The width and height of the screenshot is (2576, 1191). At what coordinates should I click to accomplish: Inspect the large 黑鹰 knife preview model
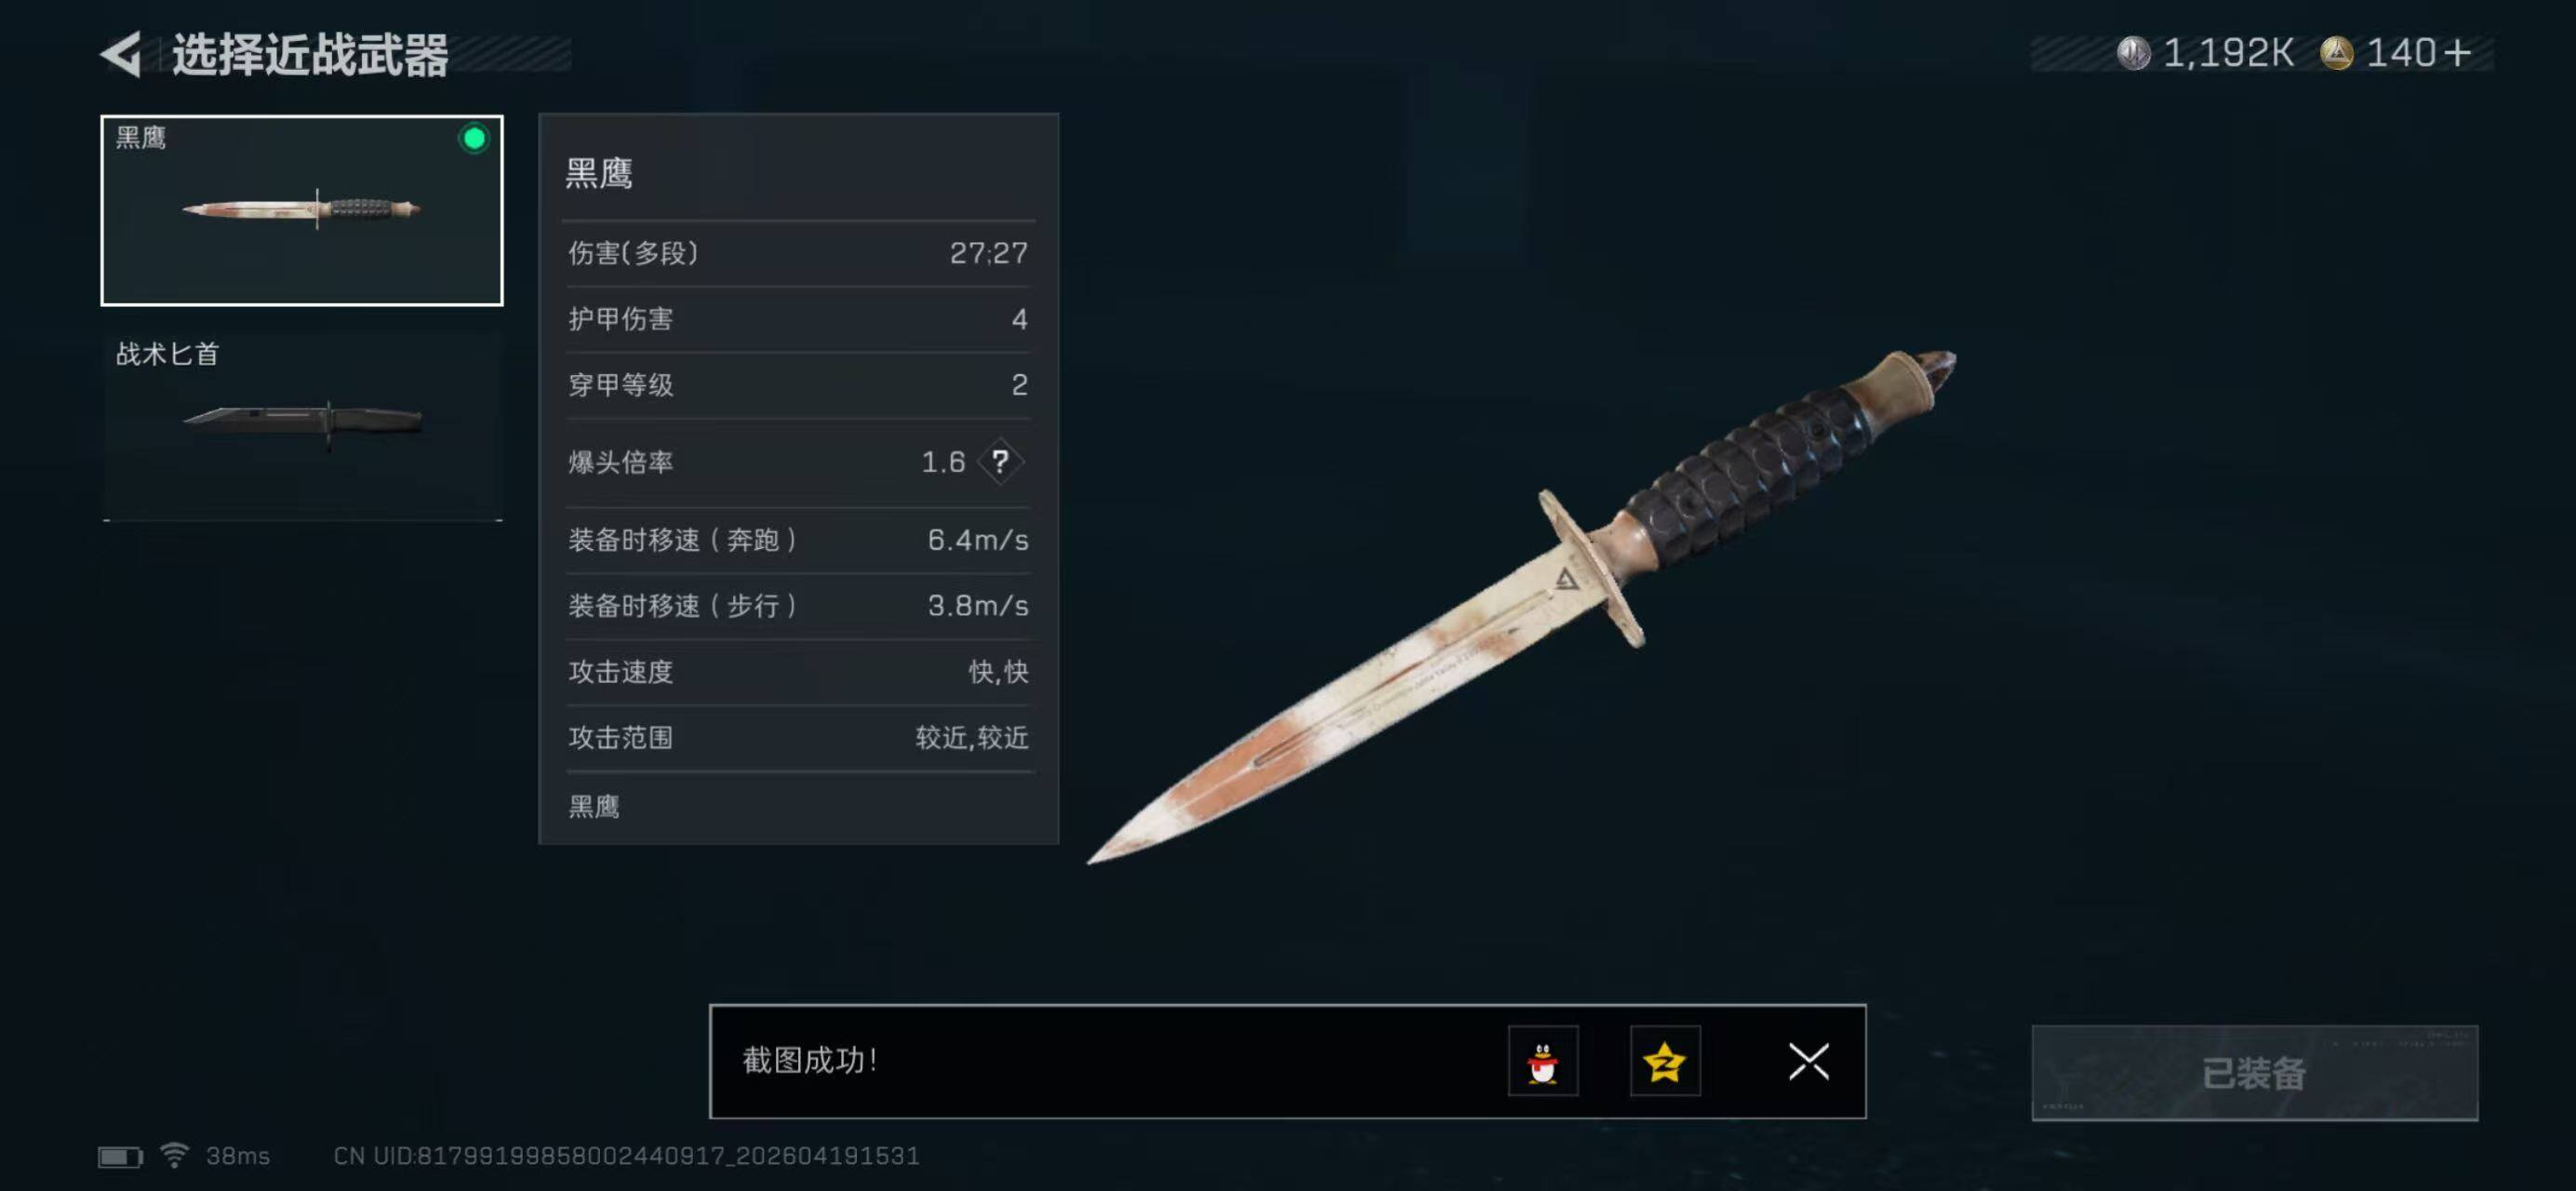click(x=1520, y=607)
